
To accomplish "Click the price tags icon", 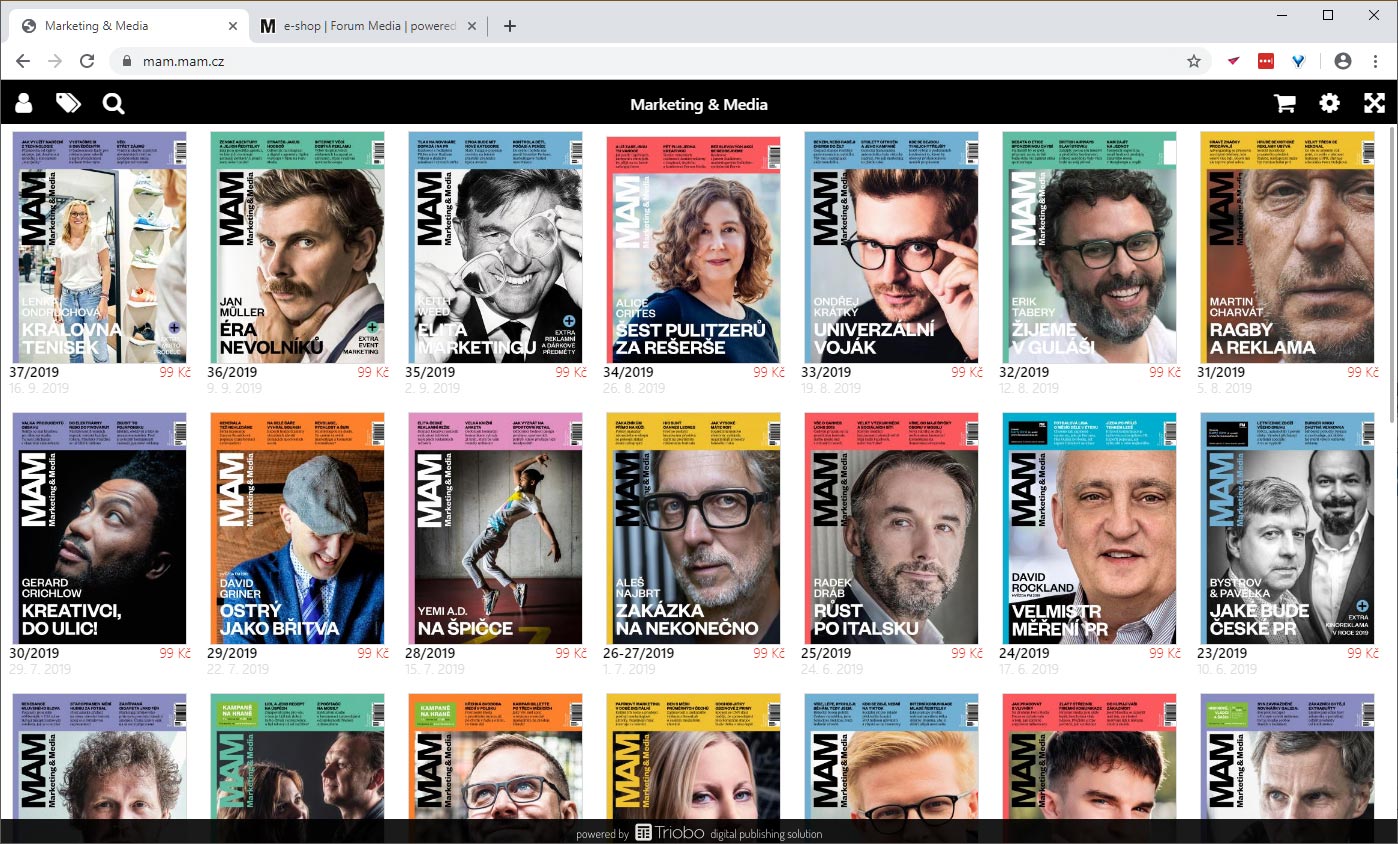I will click(x=68, y=103).
